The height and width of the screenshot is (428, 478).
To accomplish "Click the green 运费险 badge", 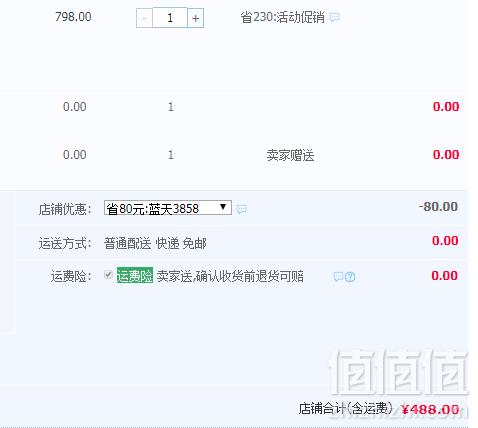I will click(x=135, y=276).
